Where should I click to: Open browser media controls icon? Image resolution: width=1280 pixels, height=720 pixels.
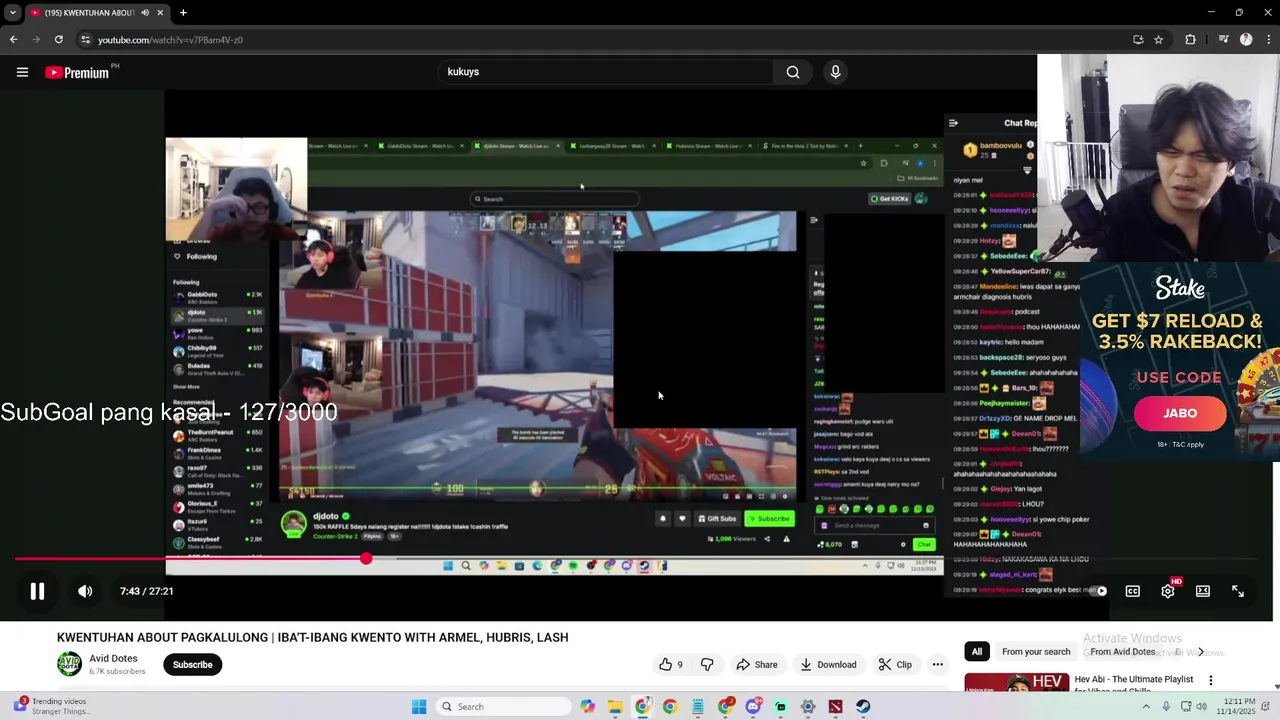click(x=1223, y=40)
